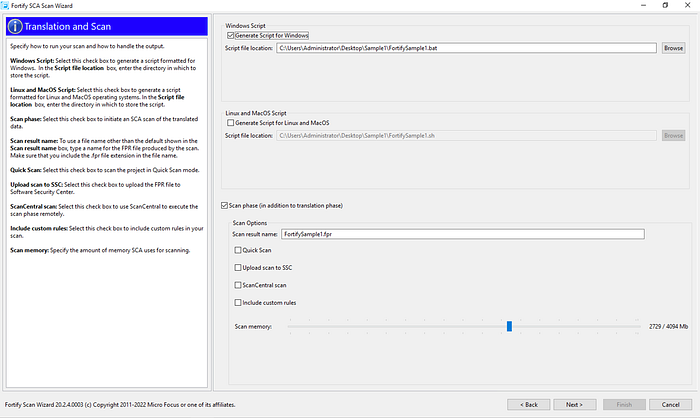700x418 pixels.
Task: Click the info icon beside Translation and Scan
Action: click(x=15, y=26)
